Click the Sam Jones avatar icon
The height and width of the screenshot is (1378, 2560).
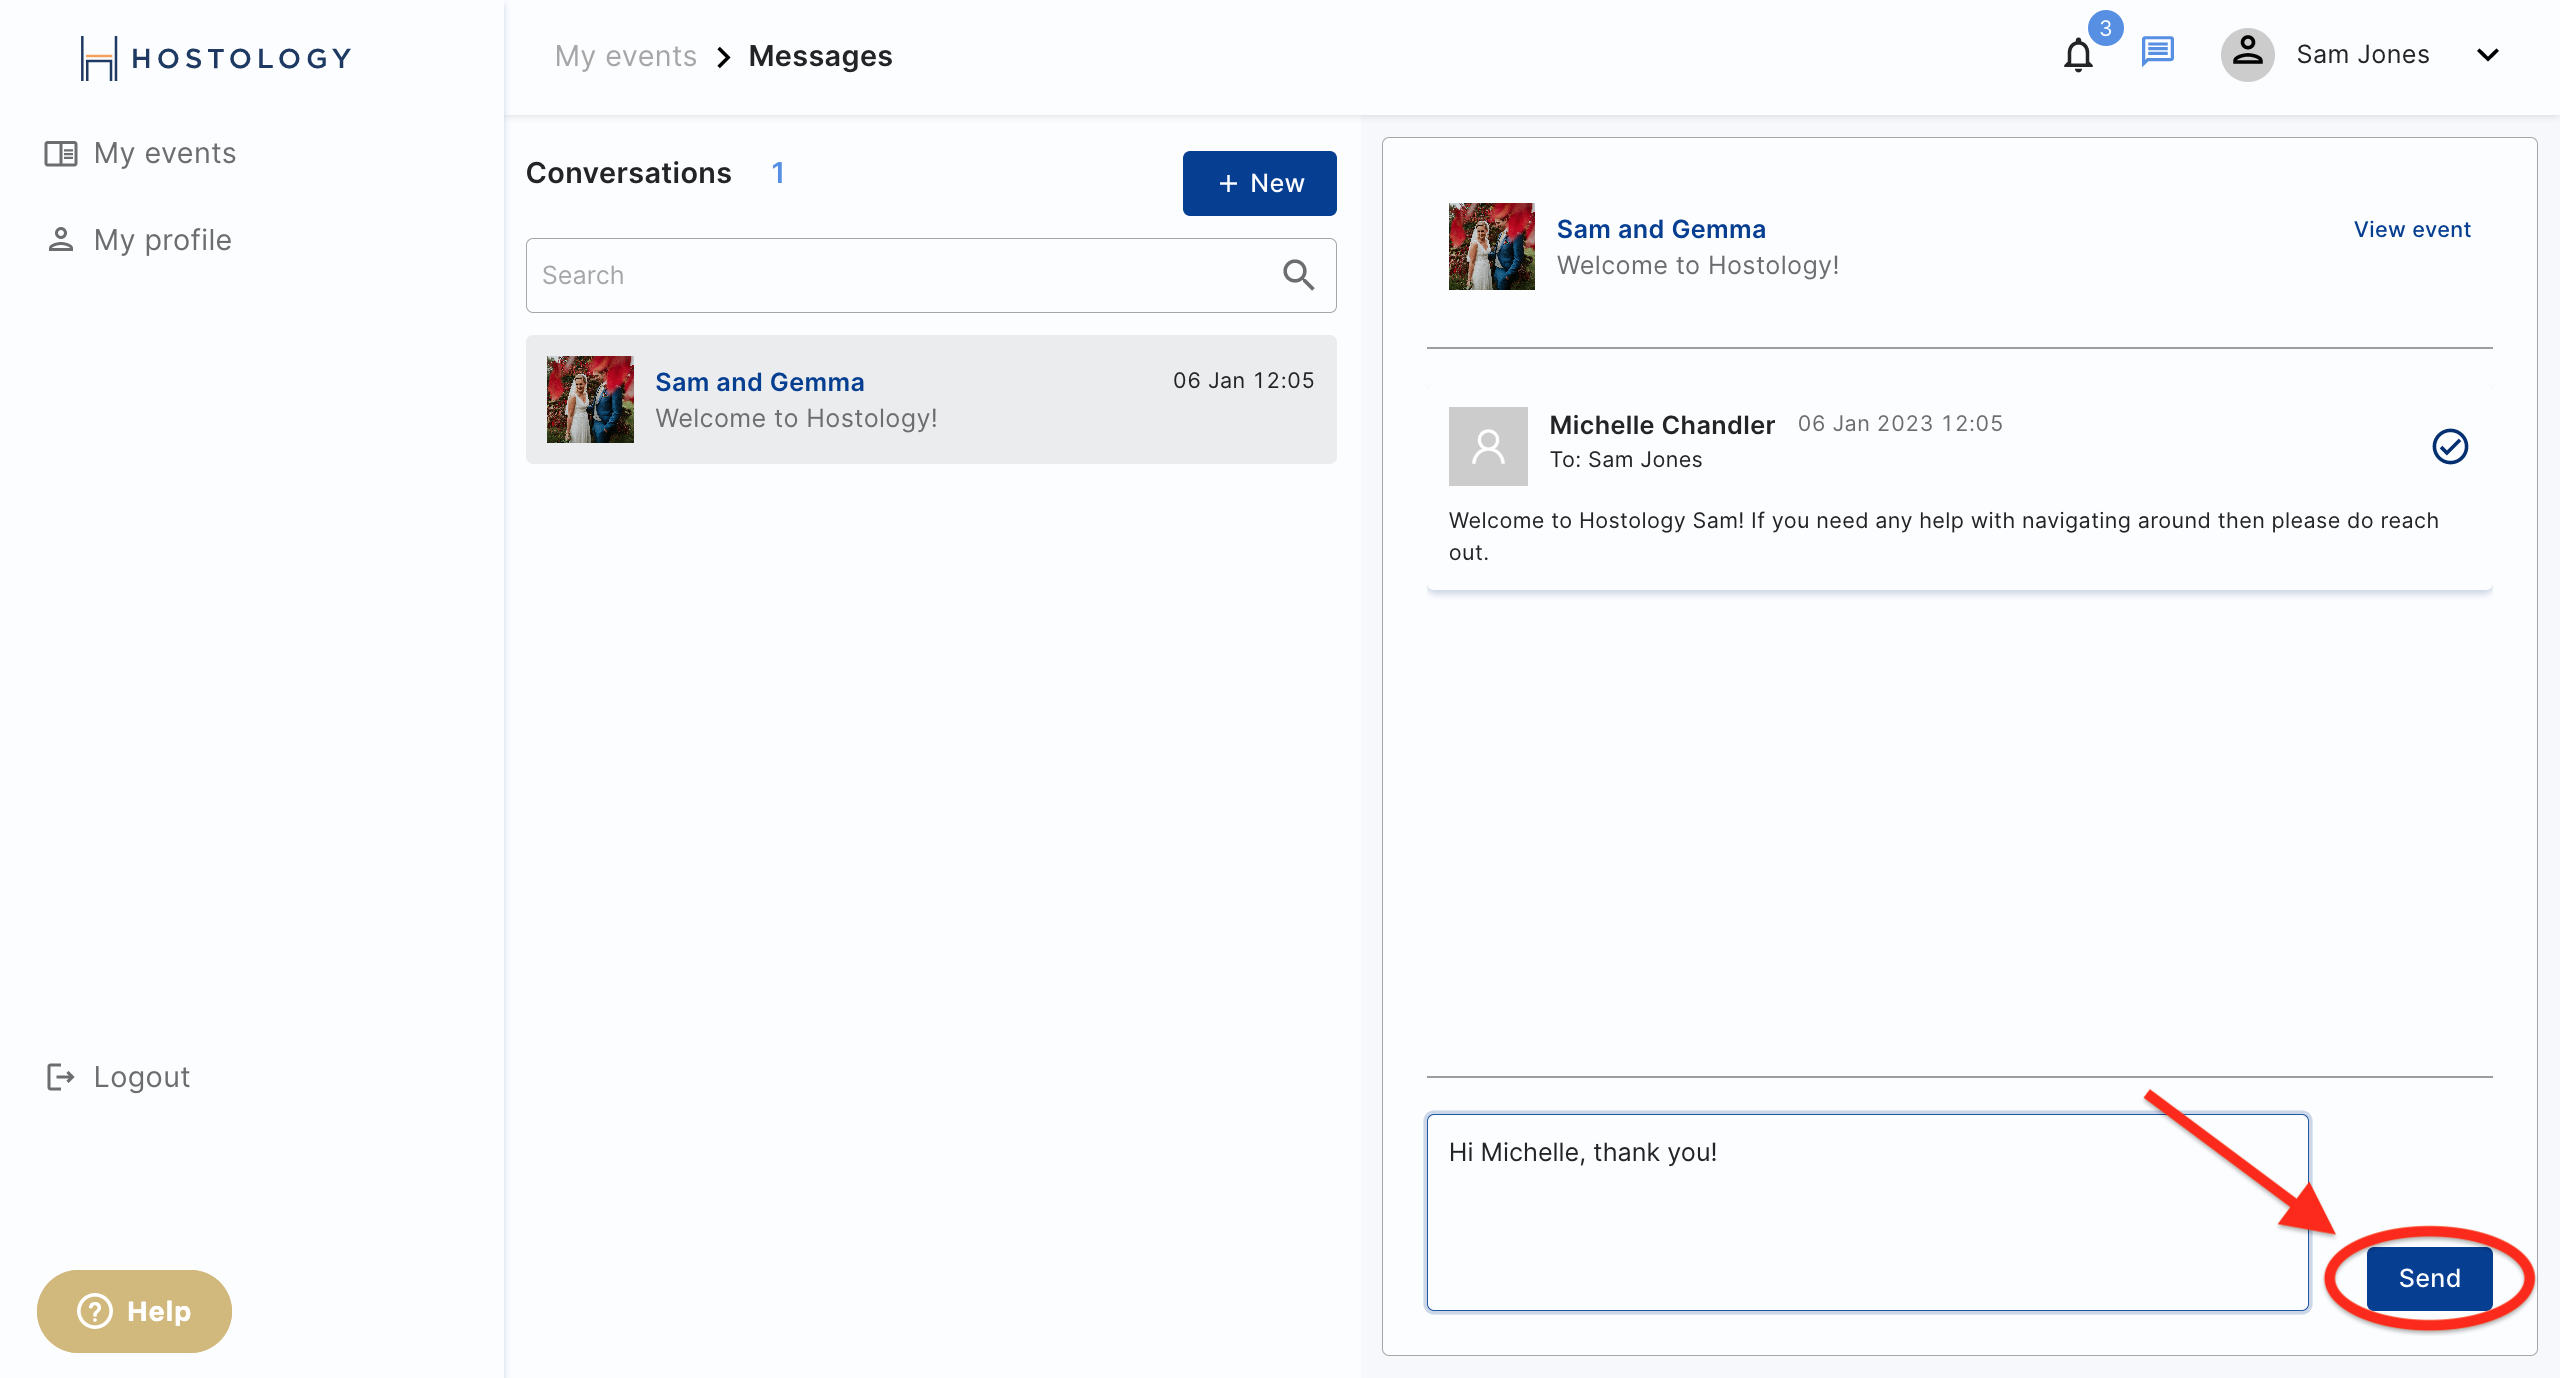tap(2247, 54)
